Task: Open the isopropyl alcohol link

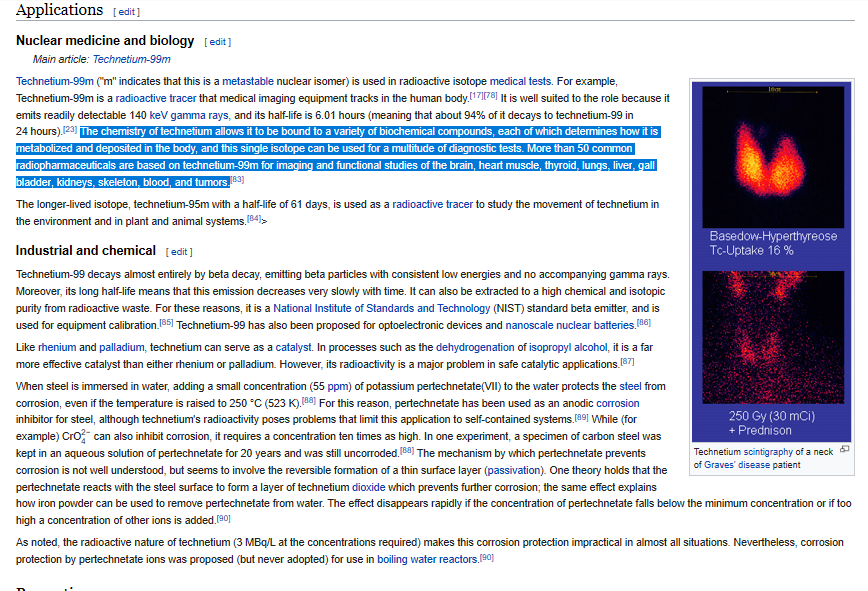Action: tap(568, 348)
